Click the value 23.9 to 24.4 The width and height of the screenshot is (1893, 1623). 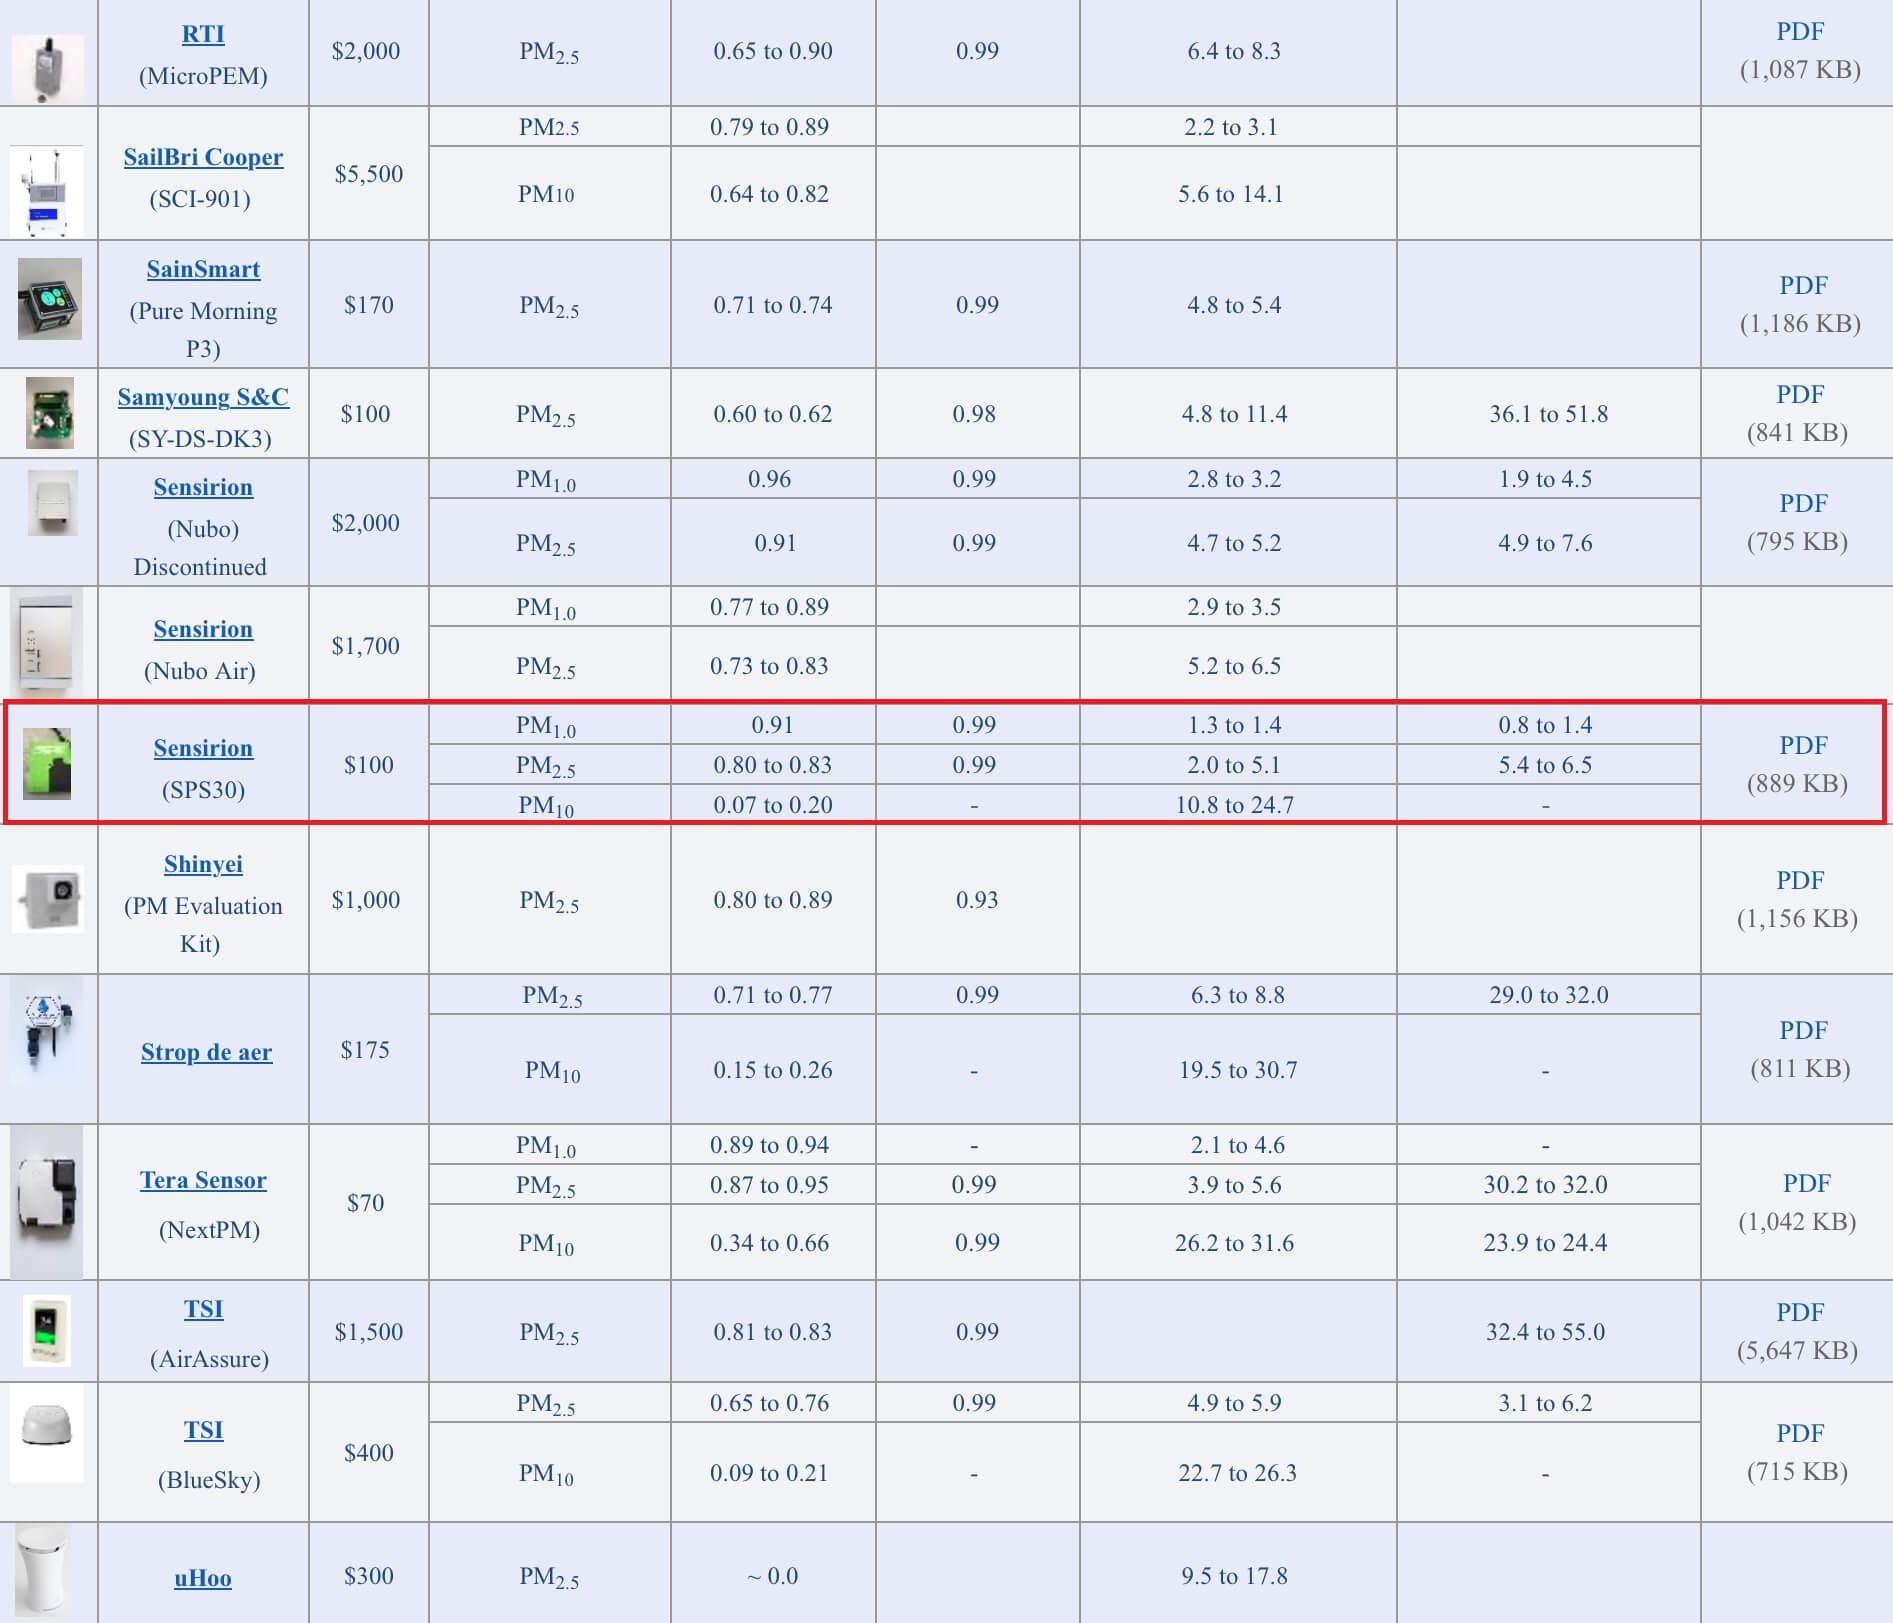tap(1546, 1243)
